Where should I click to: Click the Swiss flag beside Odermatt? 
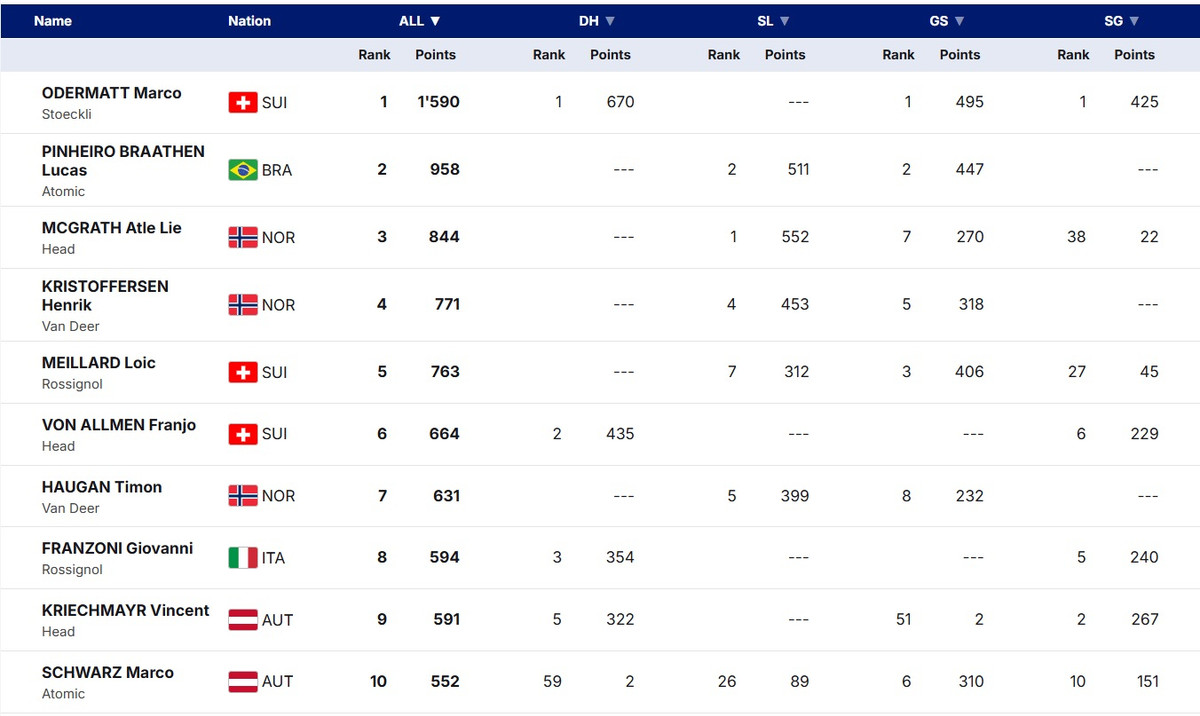[x=243, y=102]
